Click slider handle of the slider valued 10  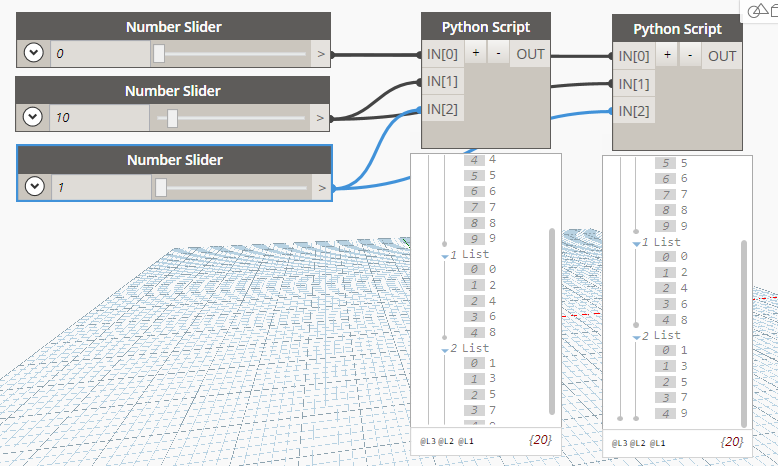pyautogui.click(x=172, y=118)
